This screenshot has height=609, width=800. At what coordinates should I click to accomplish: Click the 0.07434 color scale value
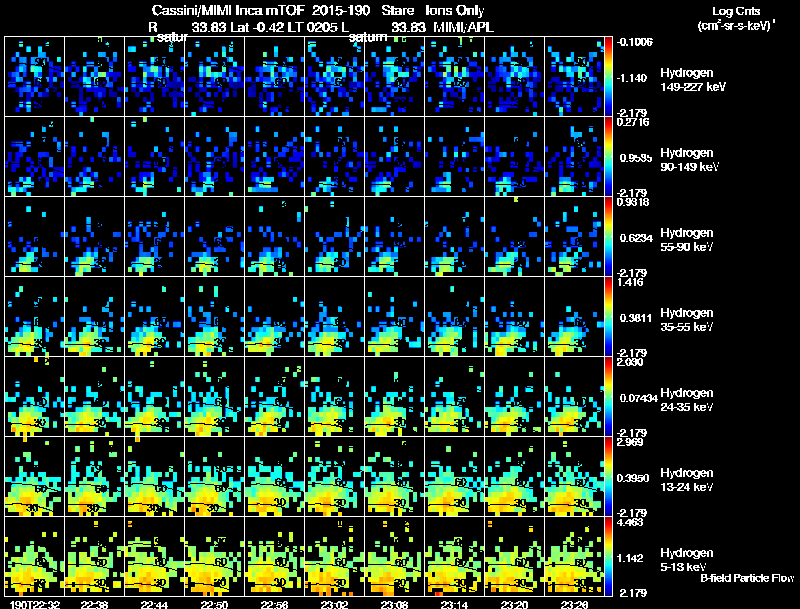[x=639, y=398]
